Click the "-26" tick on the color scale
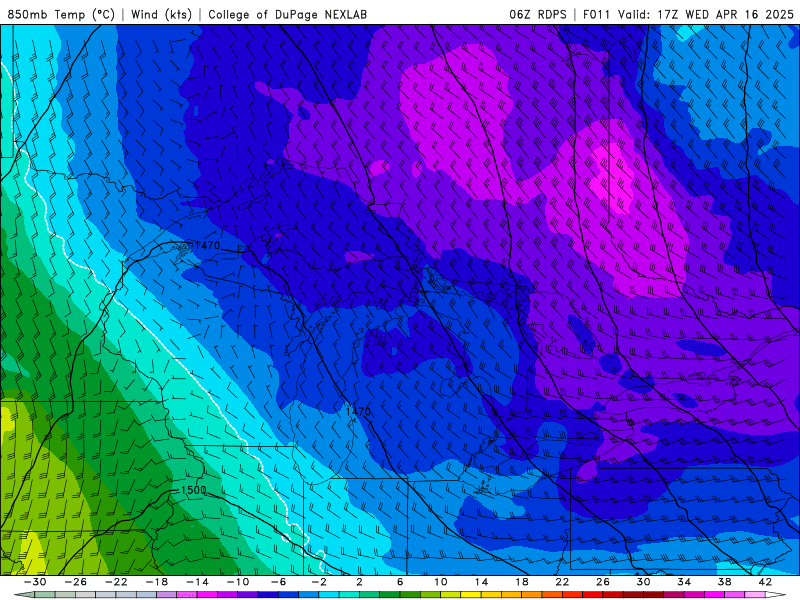This screenshot has height=600, width=800. tap(76, 582)
